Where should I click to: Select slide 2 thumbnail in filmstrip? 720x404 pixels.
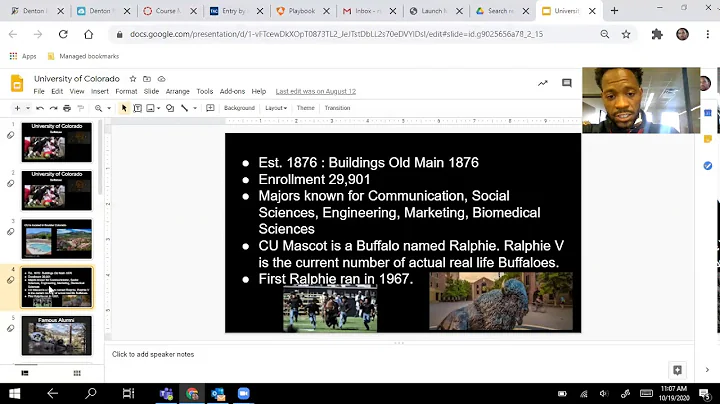(x=56, y=190)
